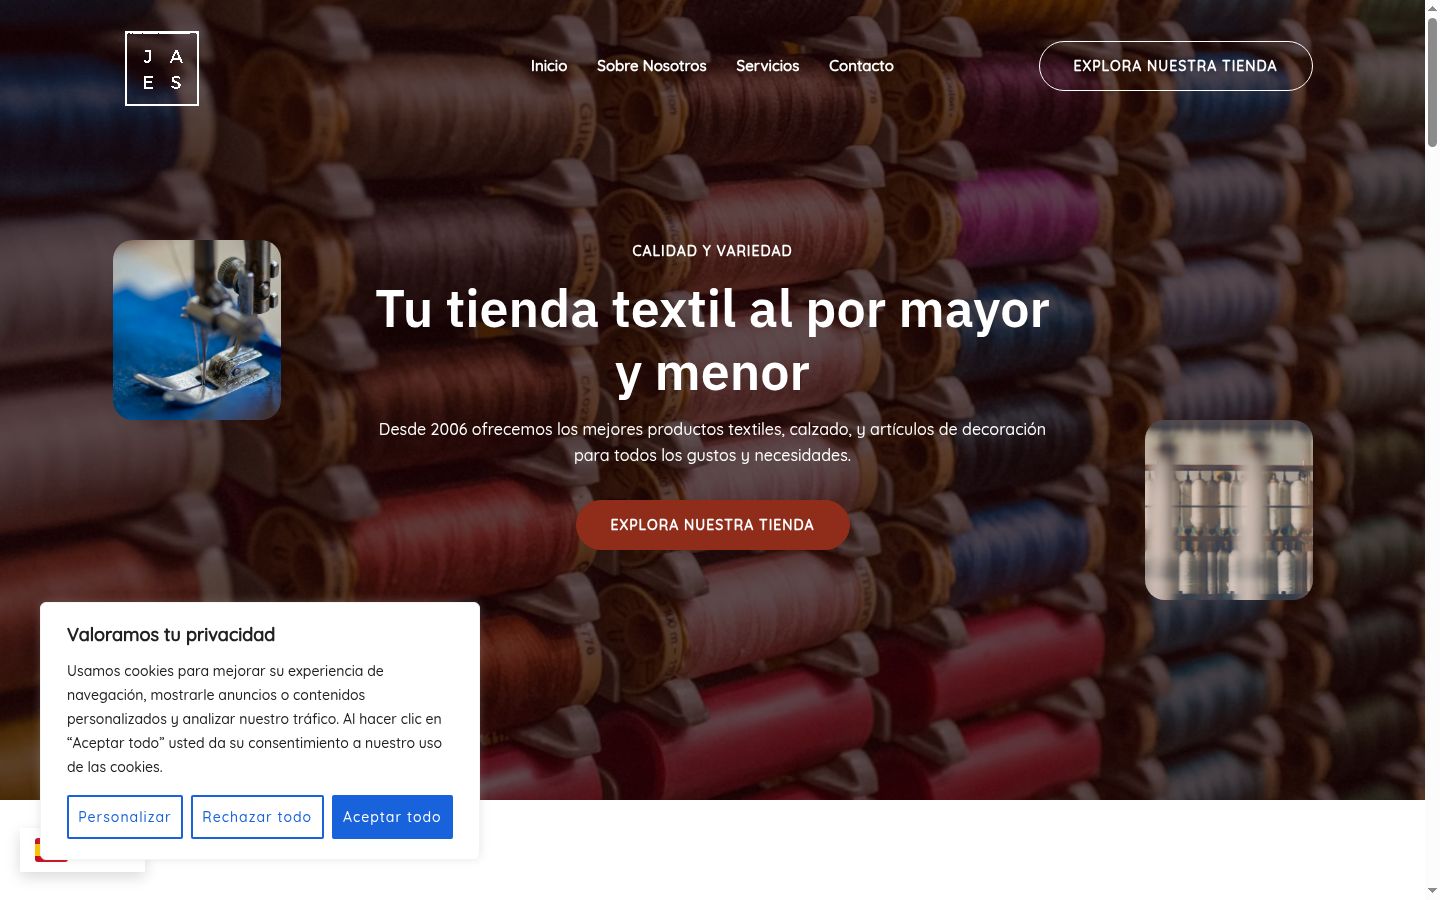
Task: Click the "Valoramos tu privacidad" heading
Action: pyautogui.click(x=171, y=635)
